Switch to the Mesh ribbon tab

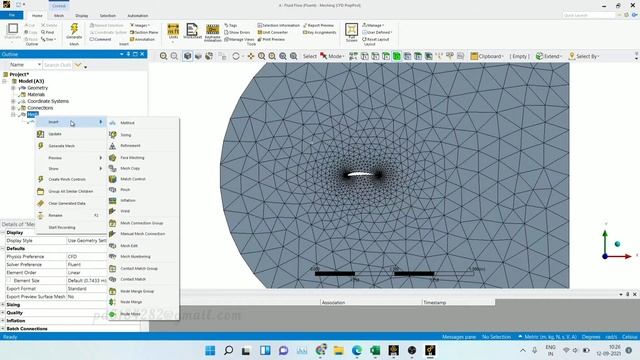coord(59,16)
